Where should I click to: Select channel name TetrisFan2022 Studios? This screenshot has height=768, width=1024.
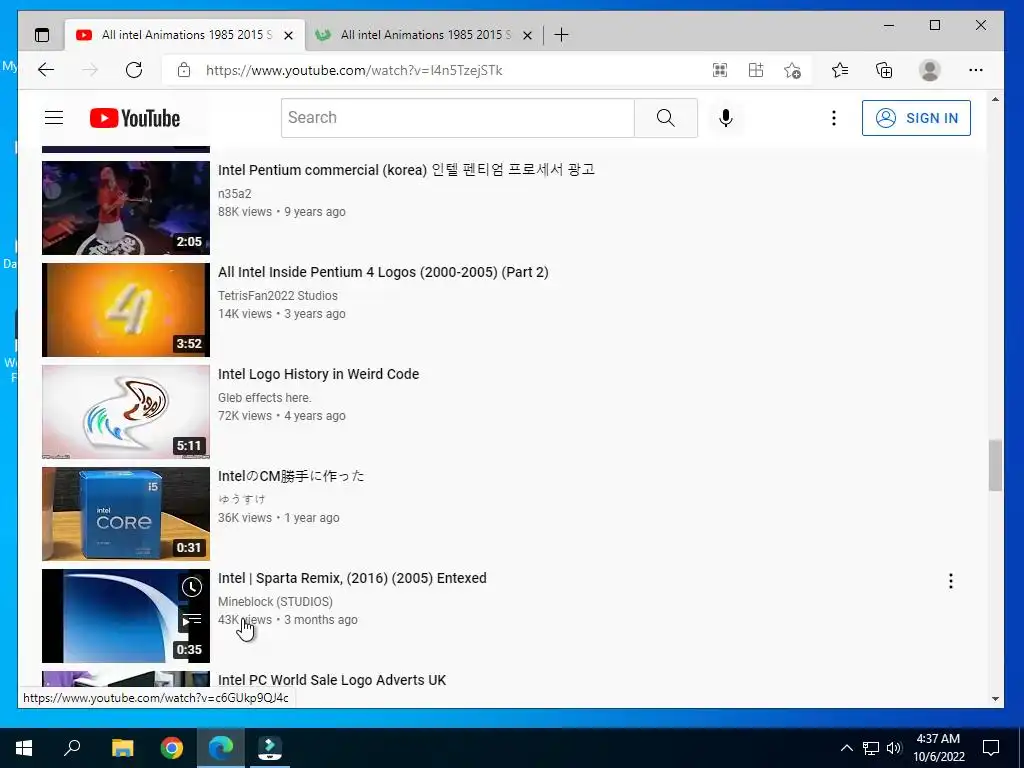pyautogui.click(x=278, y=296)
